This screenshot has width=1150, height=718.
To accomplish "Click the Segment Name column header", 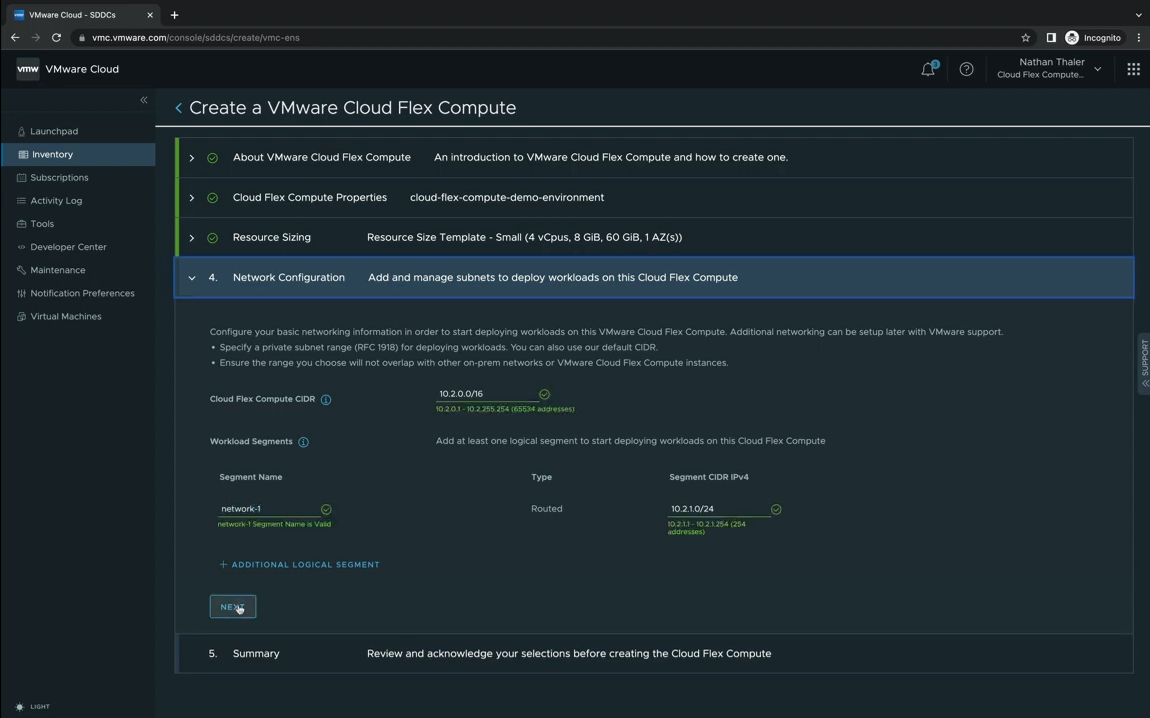I will point(251,477).
